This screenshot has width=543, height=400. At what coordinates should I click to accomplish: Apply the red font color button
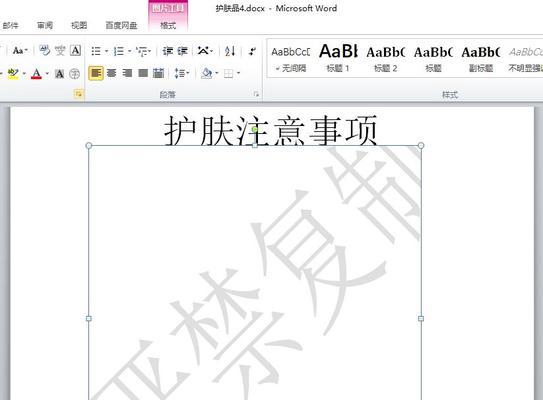[x=36, y=73]
